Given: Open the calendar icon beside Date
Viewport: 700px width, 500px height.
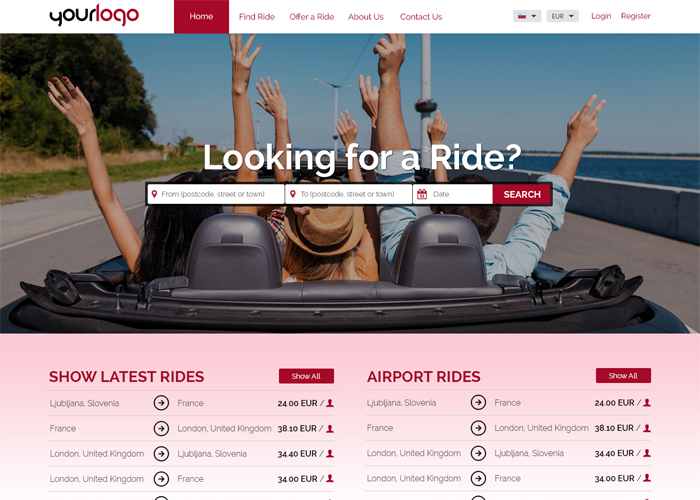Looking at the screenshot, I should pos(422,194).
